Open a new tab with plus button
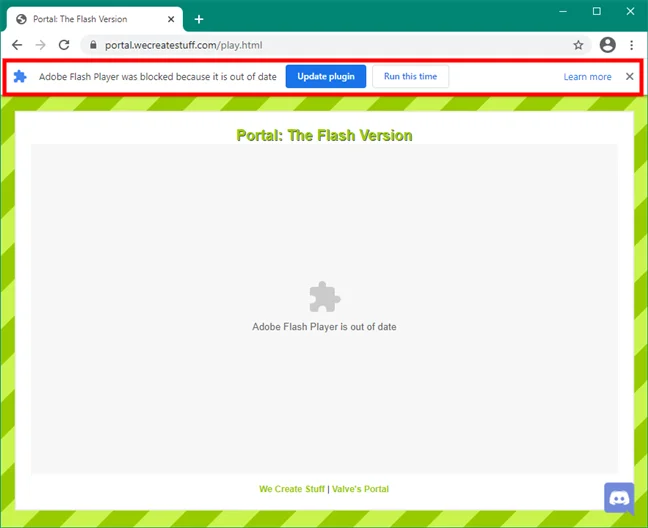648x528 pixels. click(x=199, y=19)
